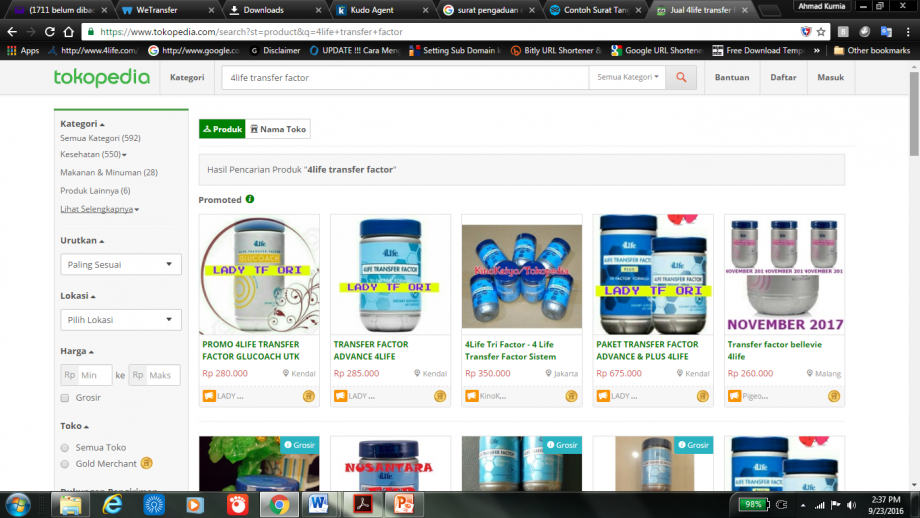Open Paling Sesuai sort dropdown

coord(121,265)
